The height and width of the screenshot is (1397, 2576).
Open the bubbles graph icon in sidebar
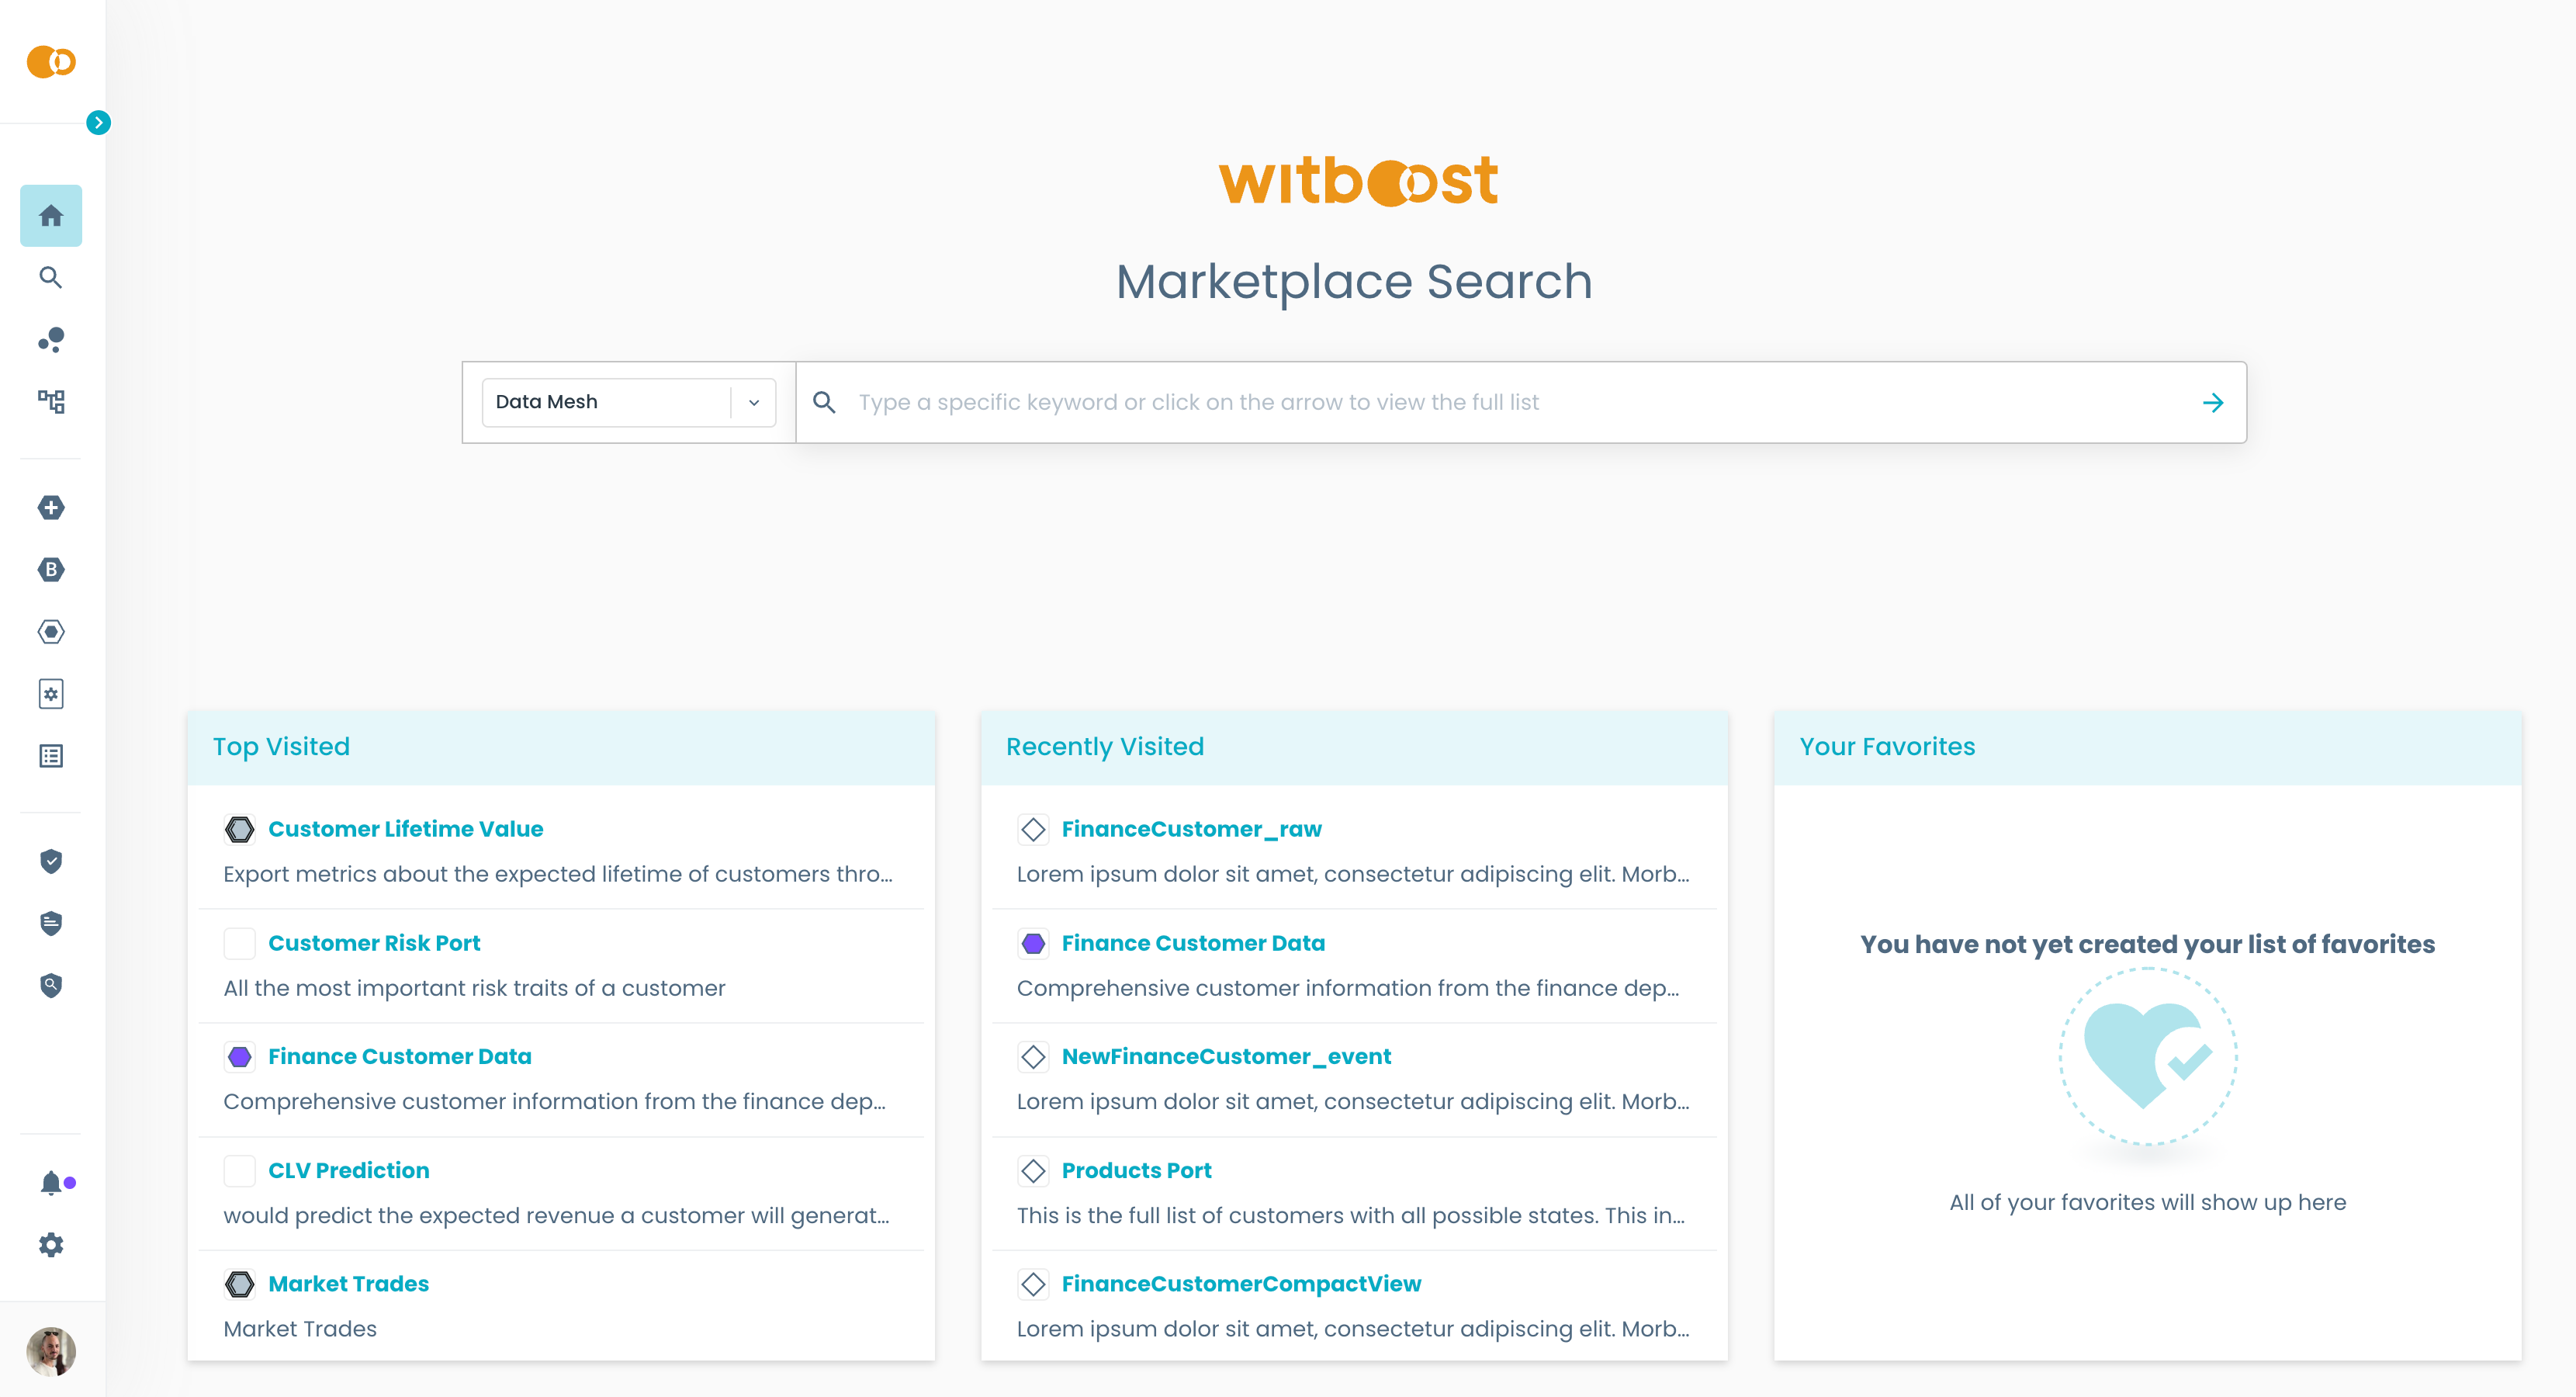pyautogui.click(x=51, y=340)
